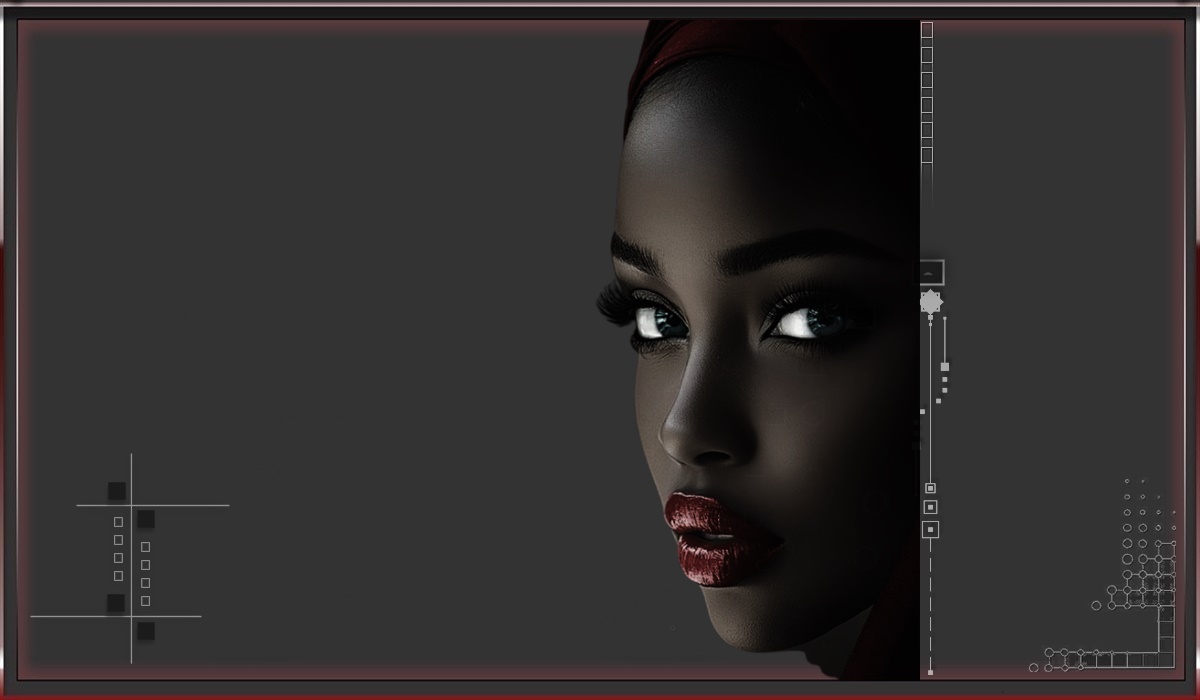Select the dark square above the upper crossbar
Viewport: 1200px width, 700px height.
pyautogui.click(x=117, y=491)
